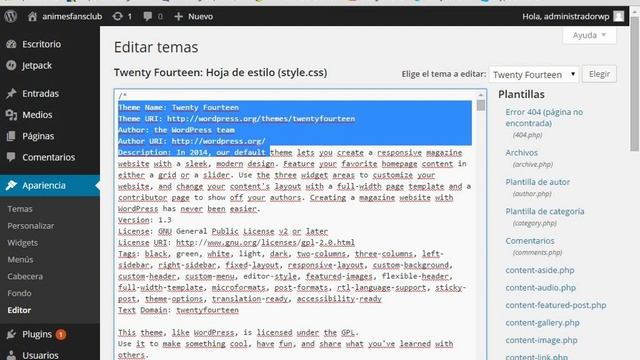The height and width of the screenshot is (360, 640).
Task: Open Plantilla de categoría template
Action: click(545, 211)
